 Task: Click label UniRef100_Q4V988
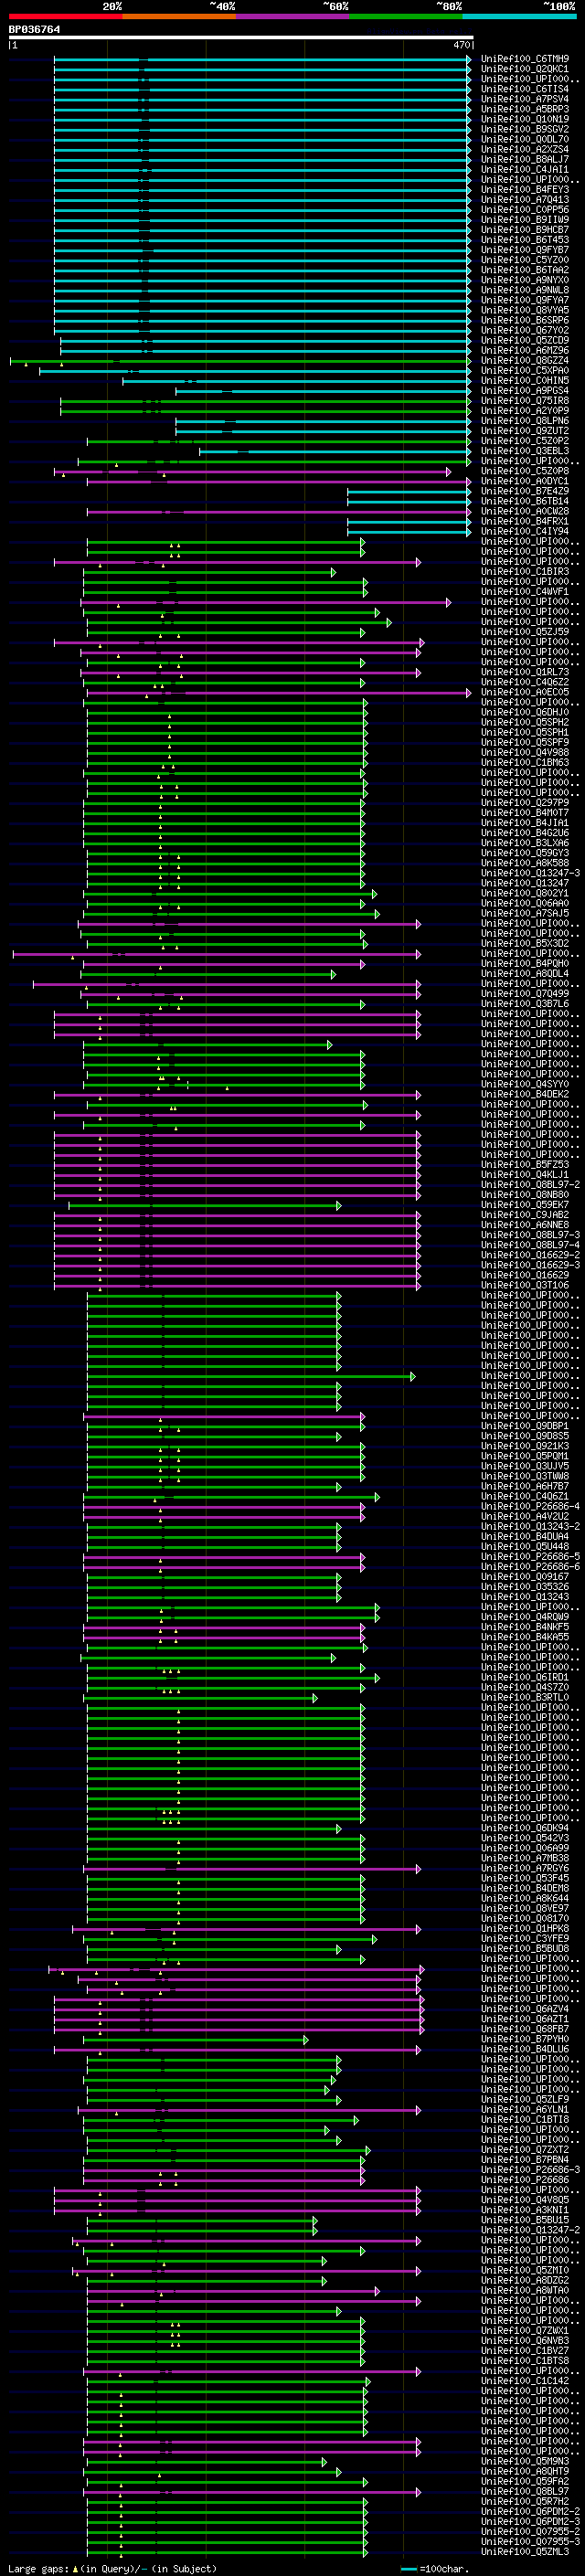[525, 753]
